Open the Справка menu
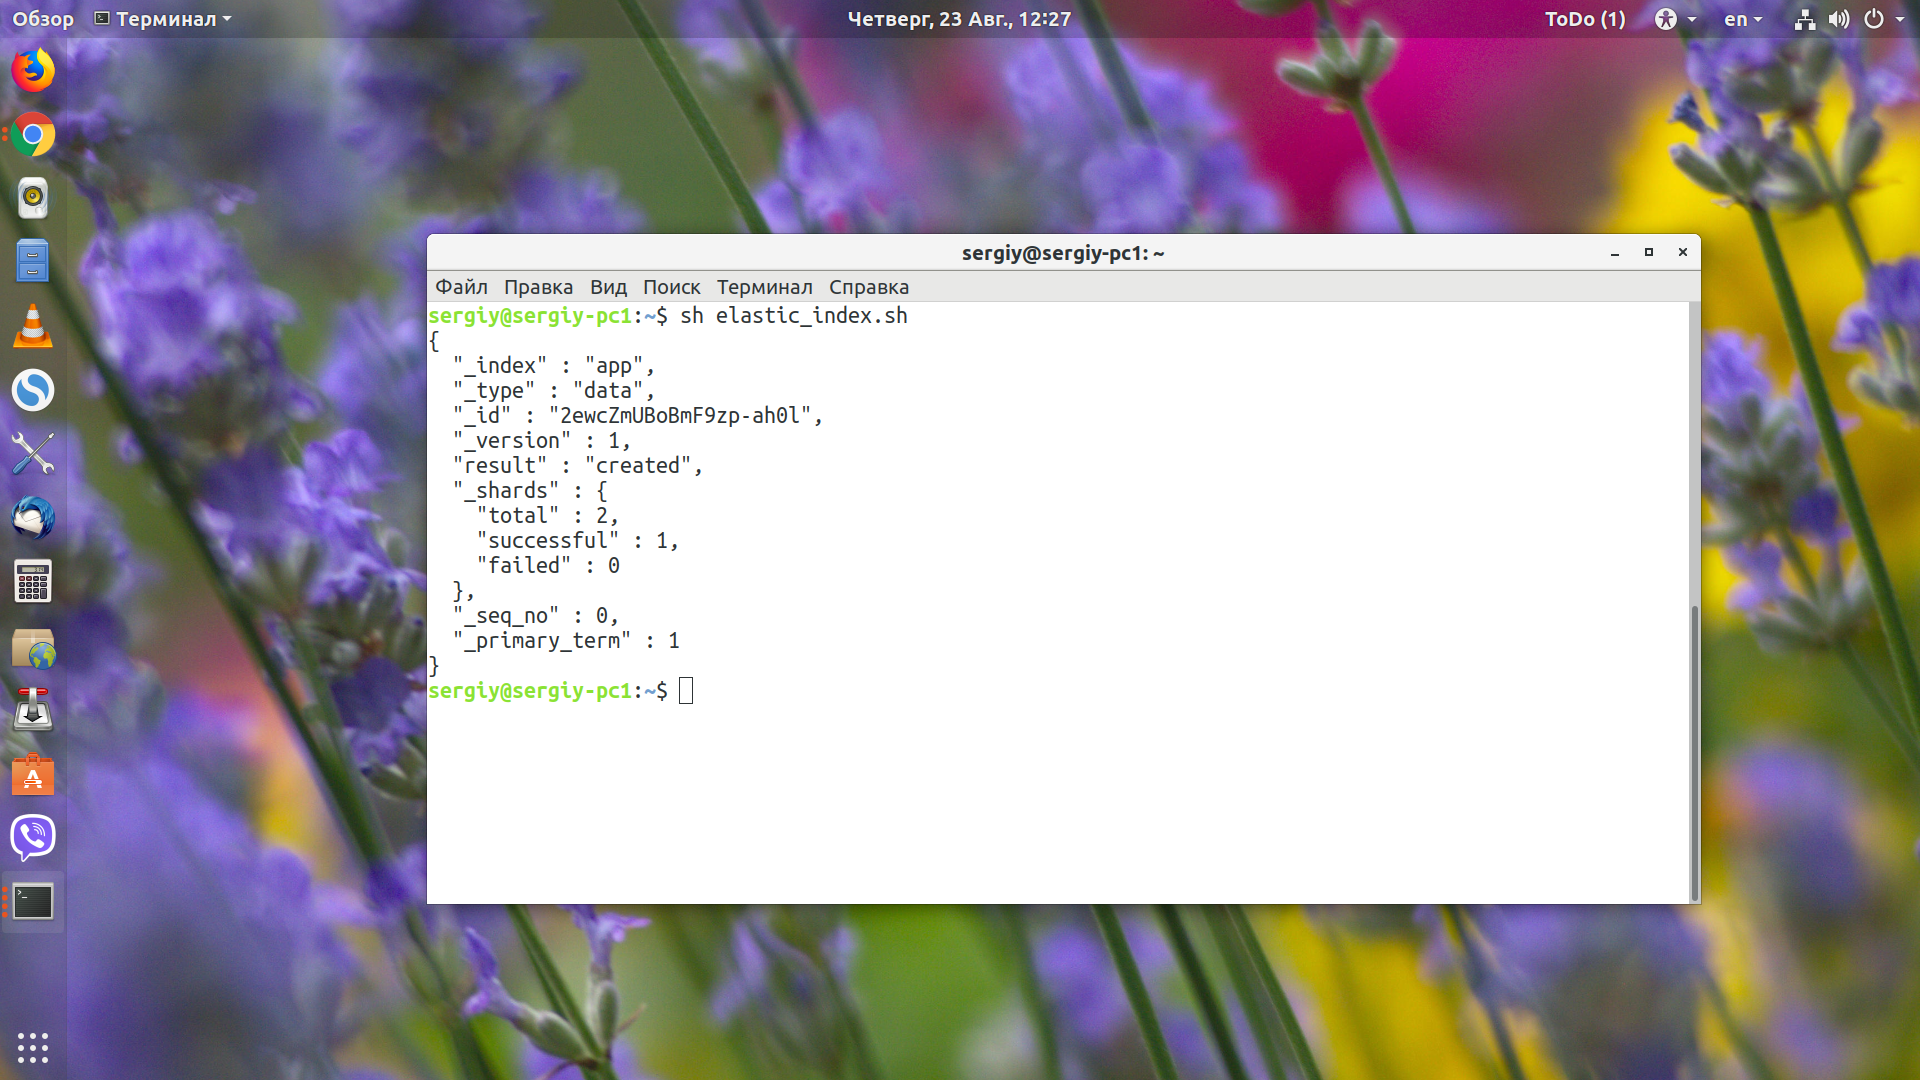Viewport: 1920px width, 1080px height. coord(869,287)
